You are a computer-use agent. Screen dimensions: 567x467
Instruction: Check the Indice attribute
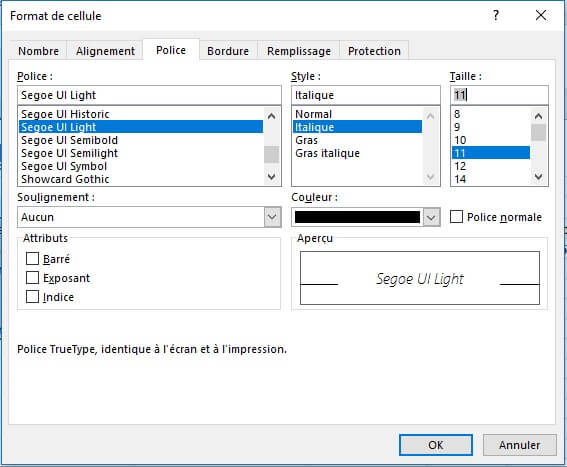(32, 297)
